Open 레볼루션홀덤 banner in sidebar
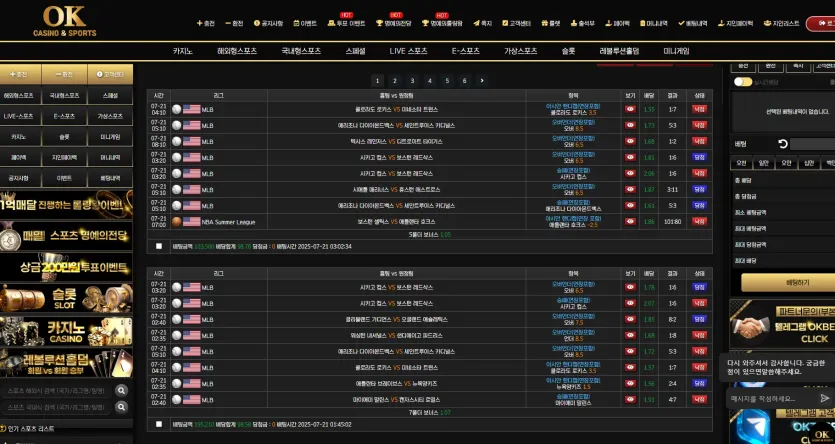The height and width of the screenshot is (444, 835). [66, 363]
